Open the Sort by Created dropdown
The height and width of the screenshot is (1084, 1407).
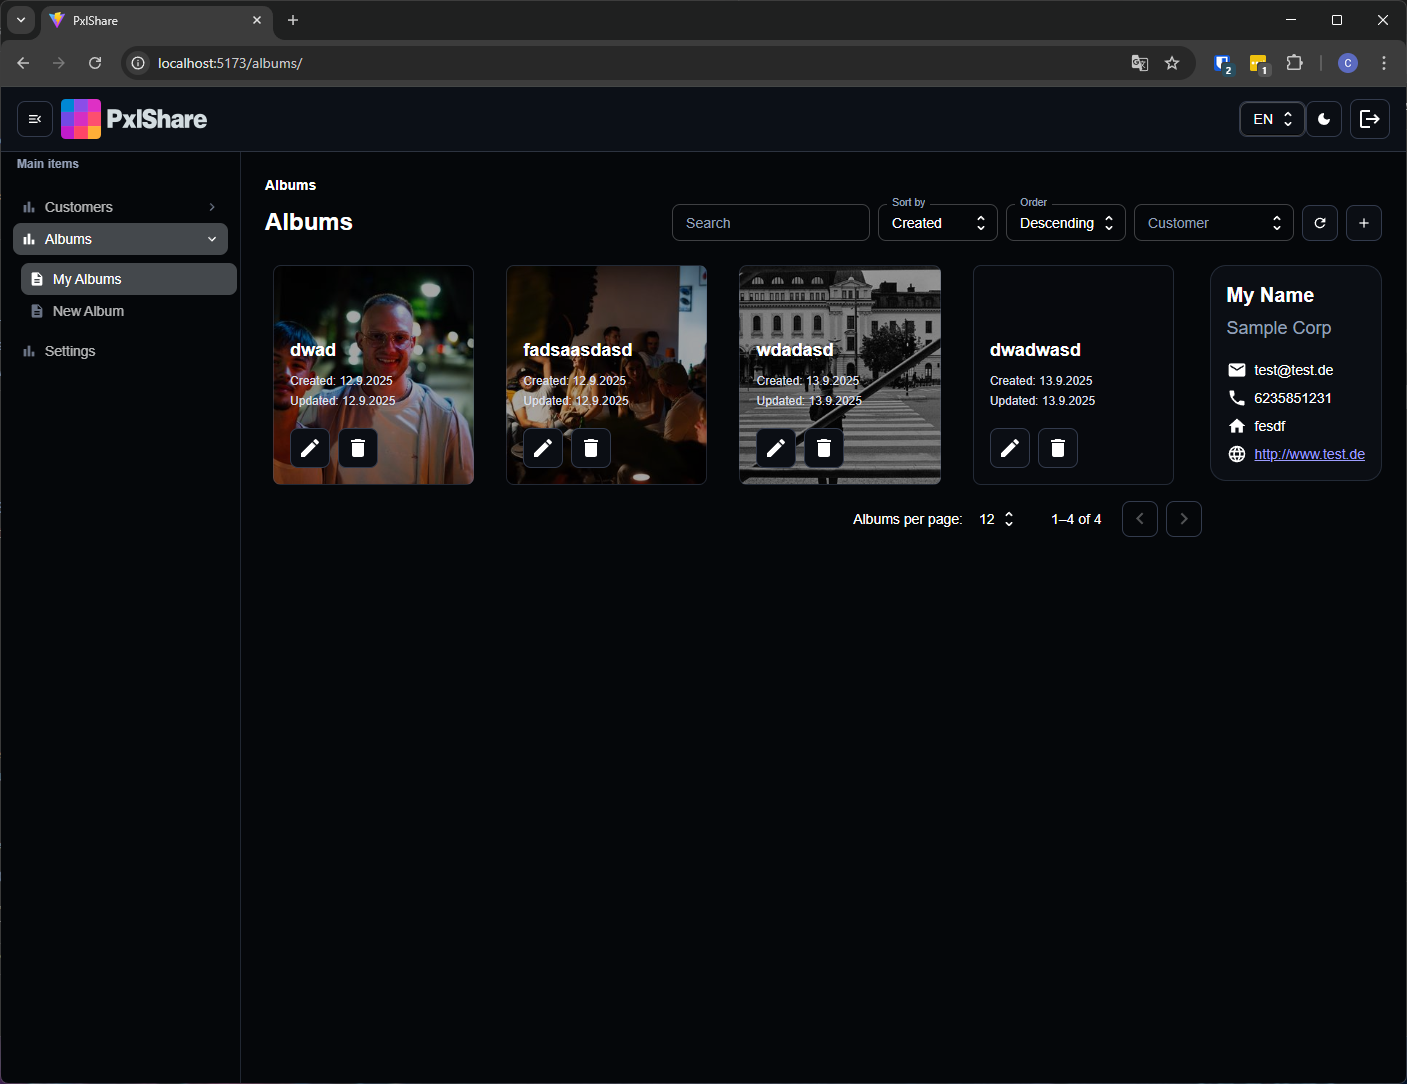pyautogui.click(x=937, y=223)
